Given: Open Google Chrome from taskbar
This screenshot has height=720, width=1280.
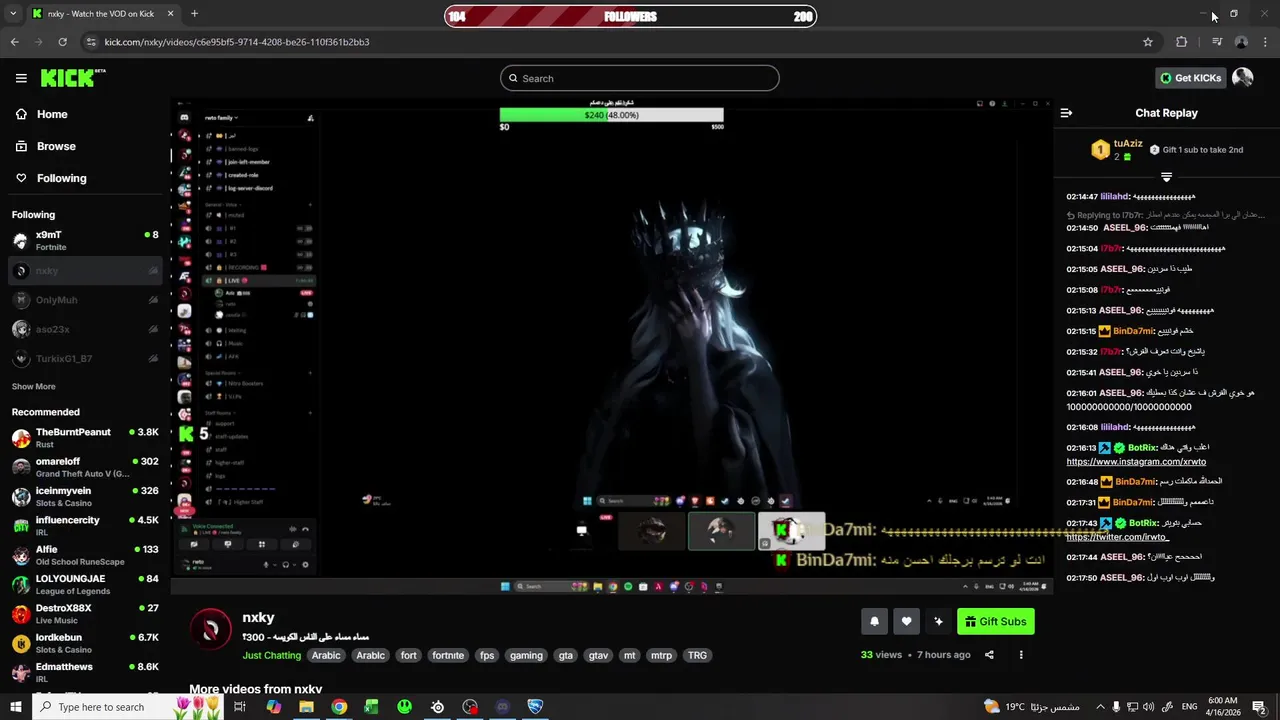Looking at the screenshot, I should point(339,707).
